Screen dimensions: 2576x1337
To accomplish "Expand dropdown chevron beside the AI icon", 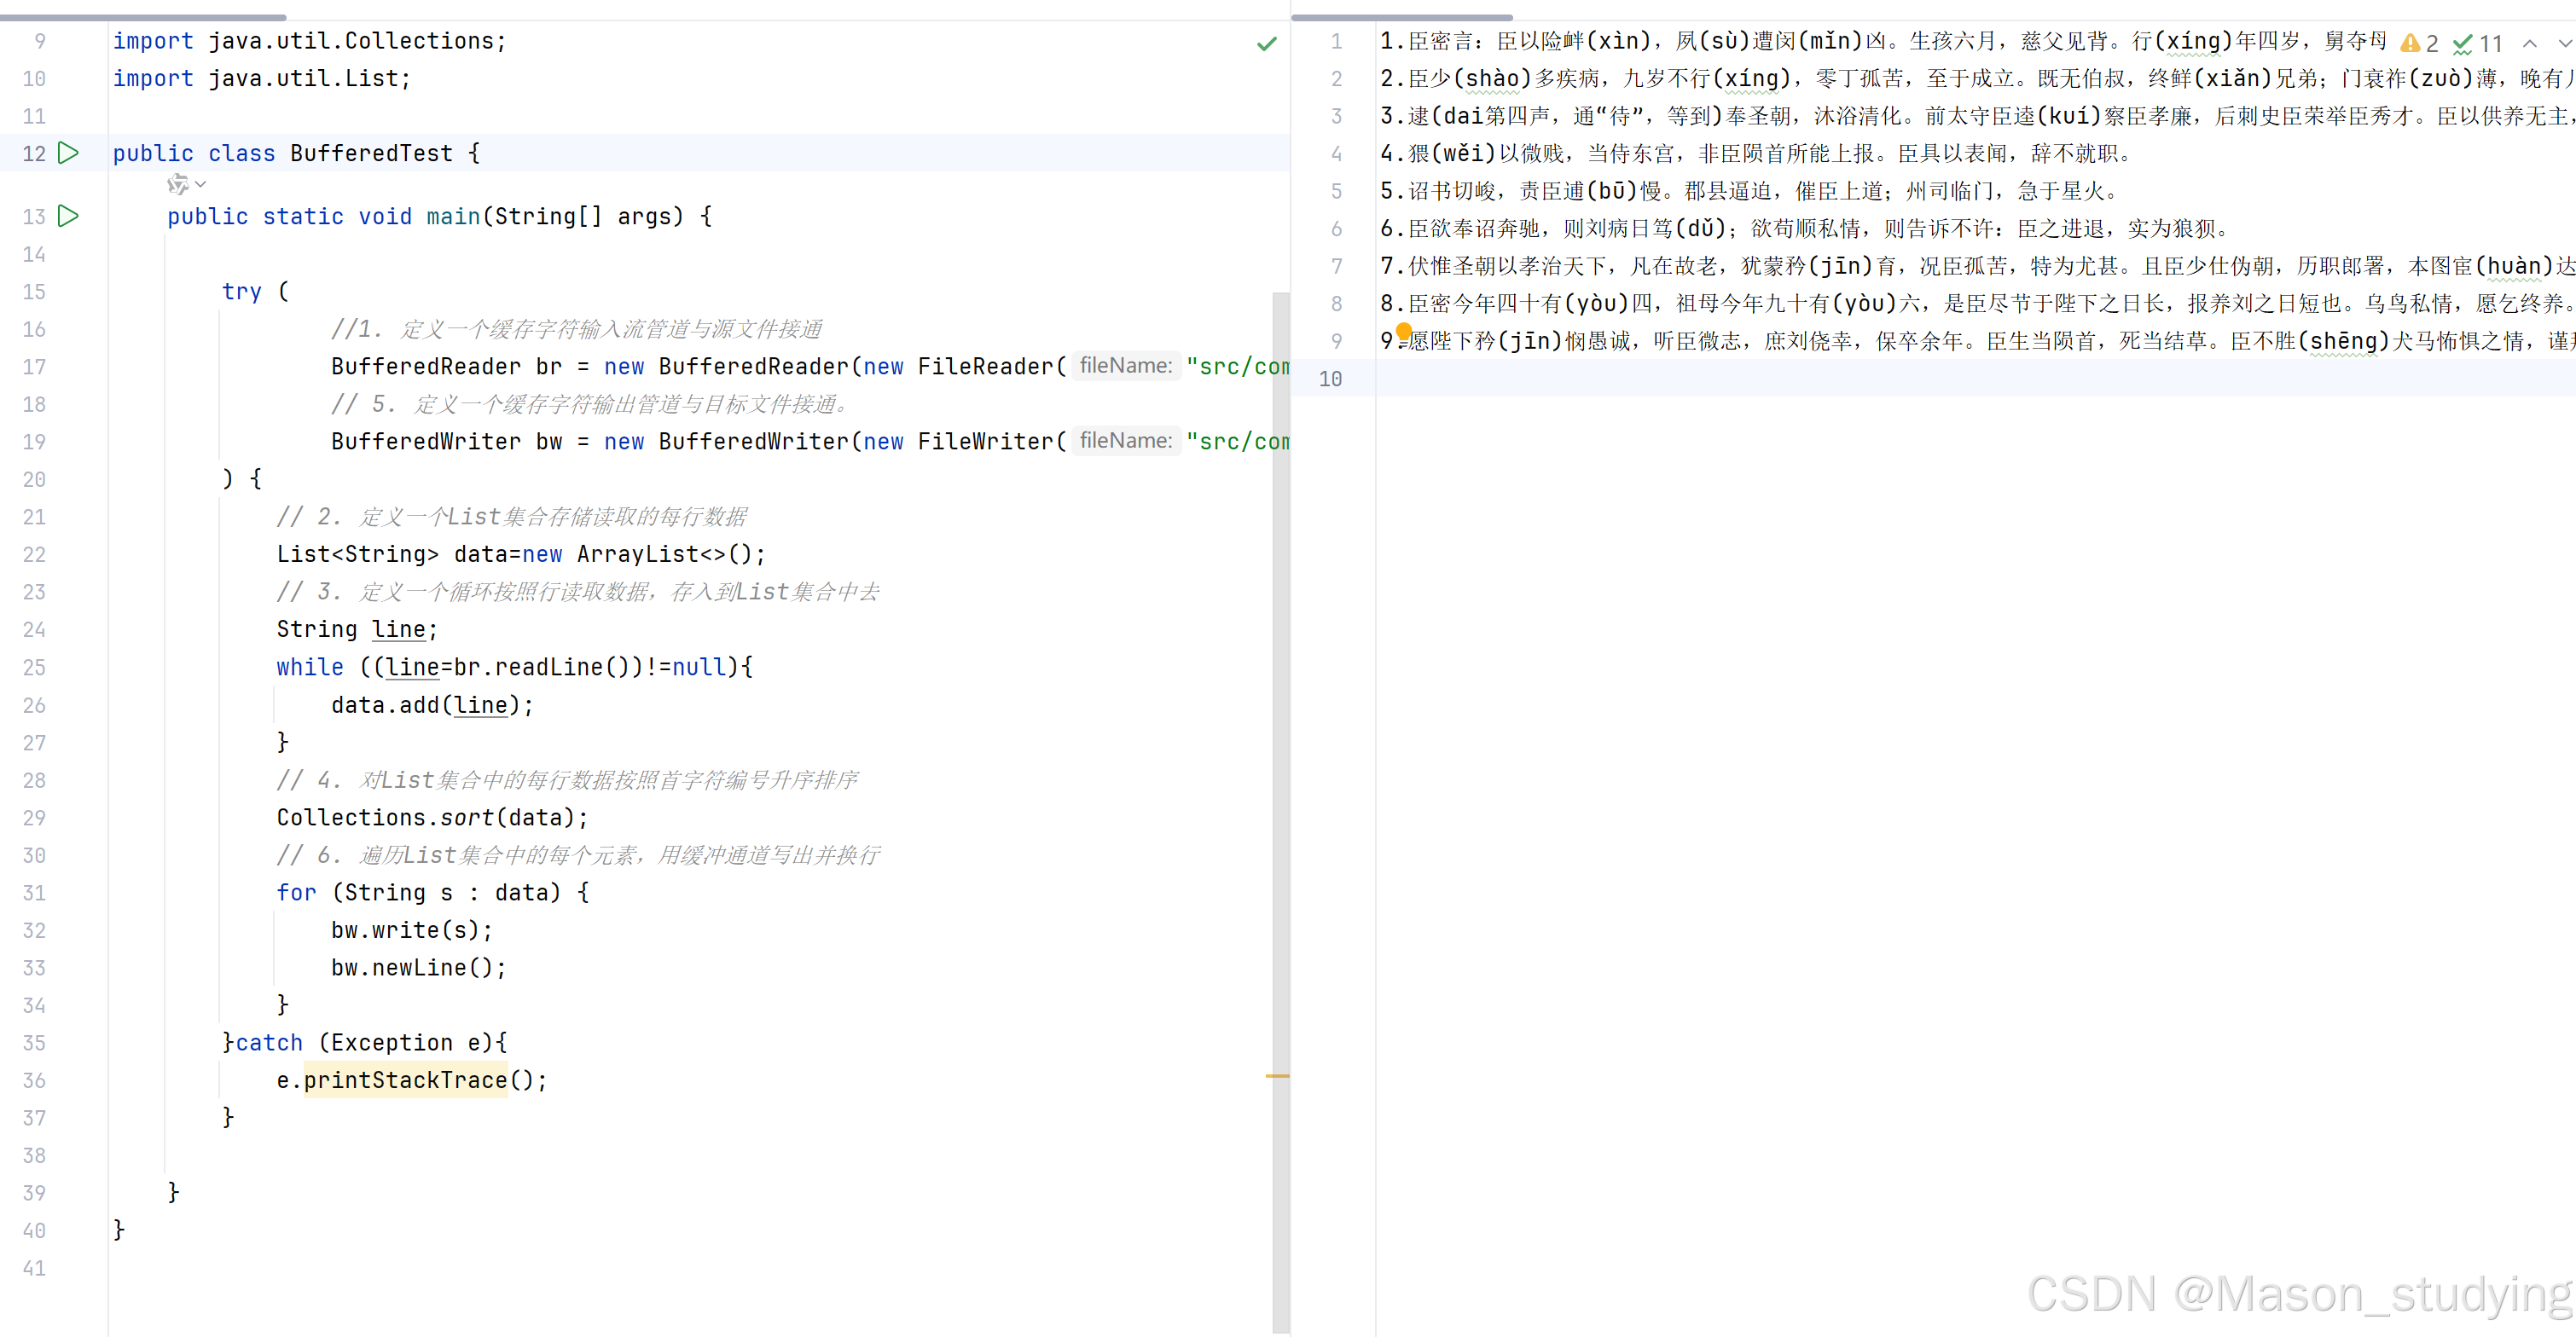I will coord(201,184).
